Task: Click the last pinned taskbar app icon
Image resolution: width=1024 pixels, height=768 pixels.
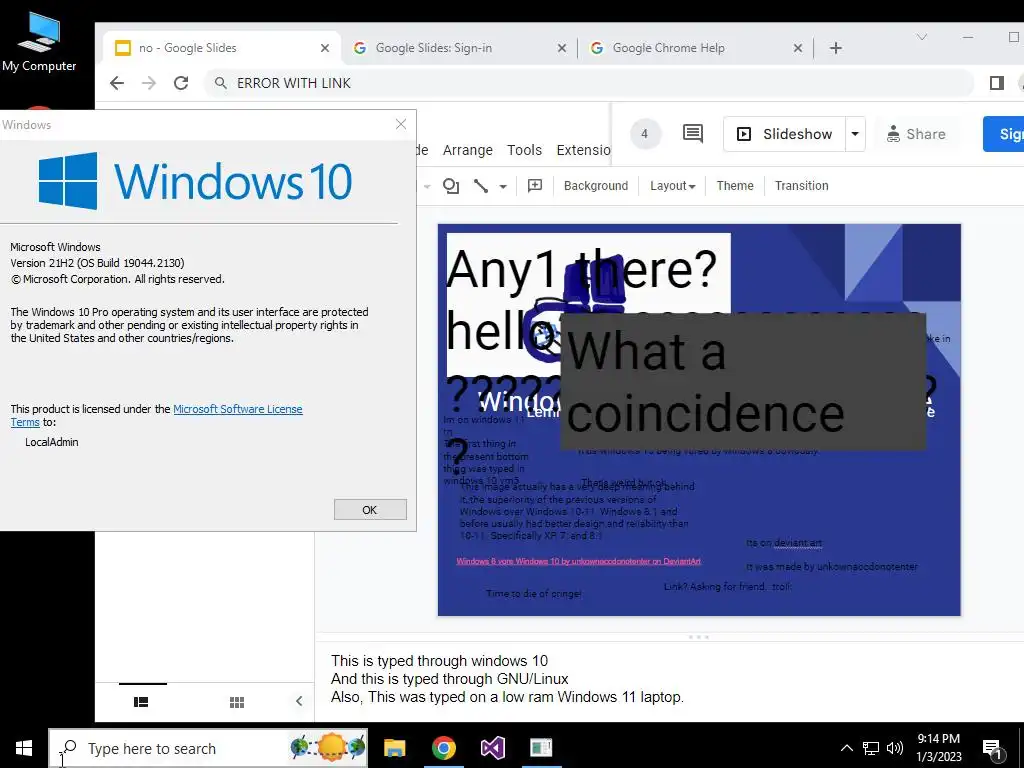Action: [541, 748]
